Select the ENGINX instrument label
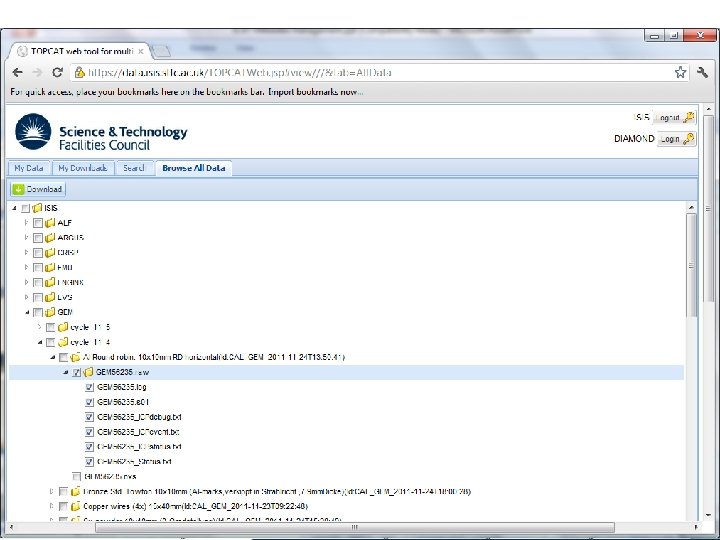Viewport: 720px width, 540px height. tap(70, 282)
